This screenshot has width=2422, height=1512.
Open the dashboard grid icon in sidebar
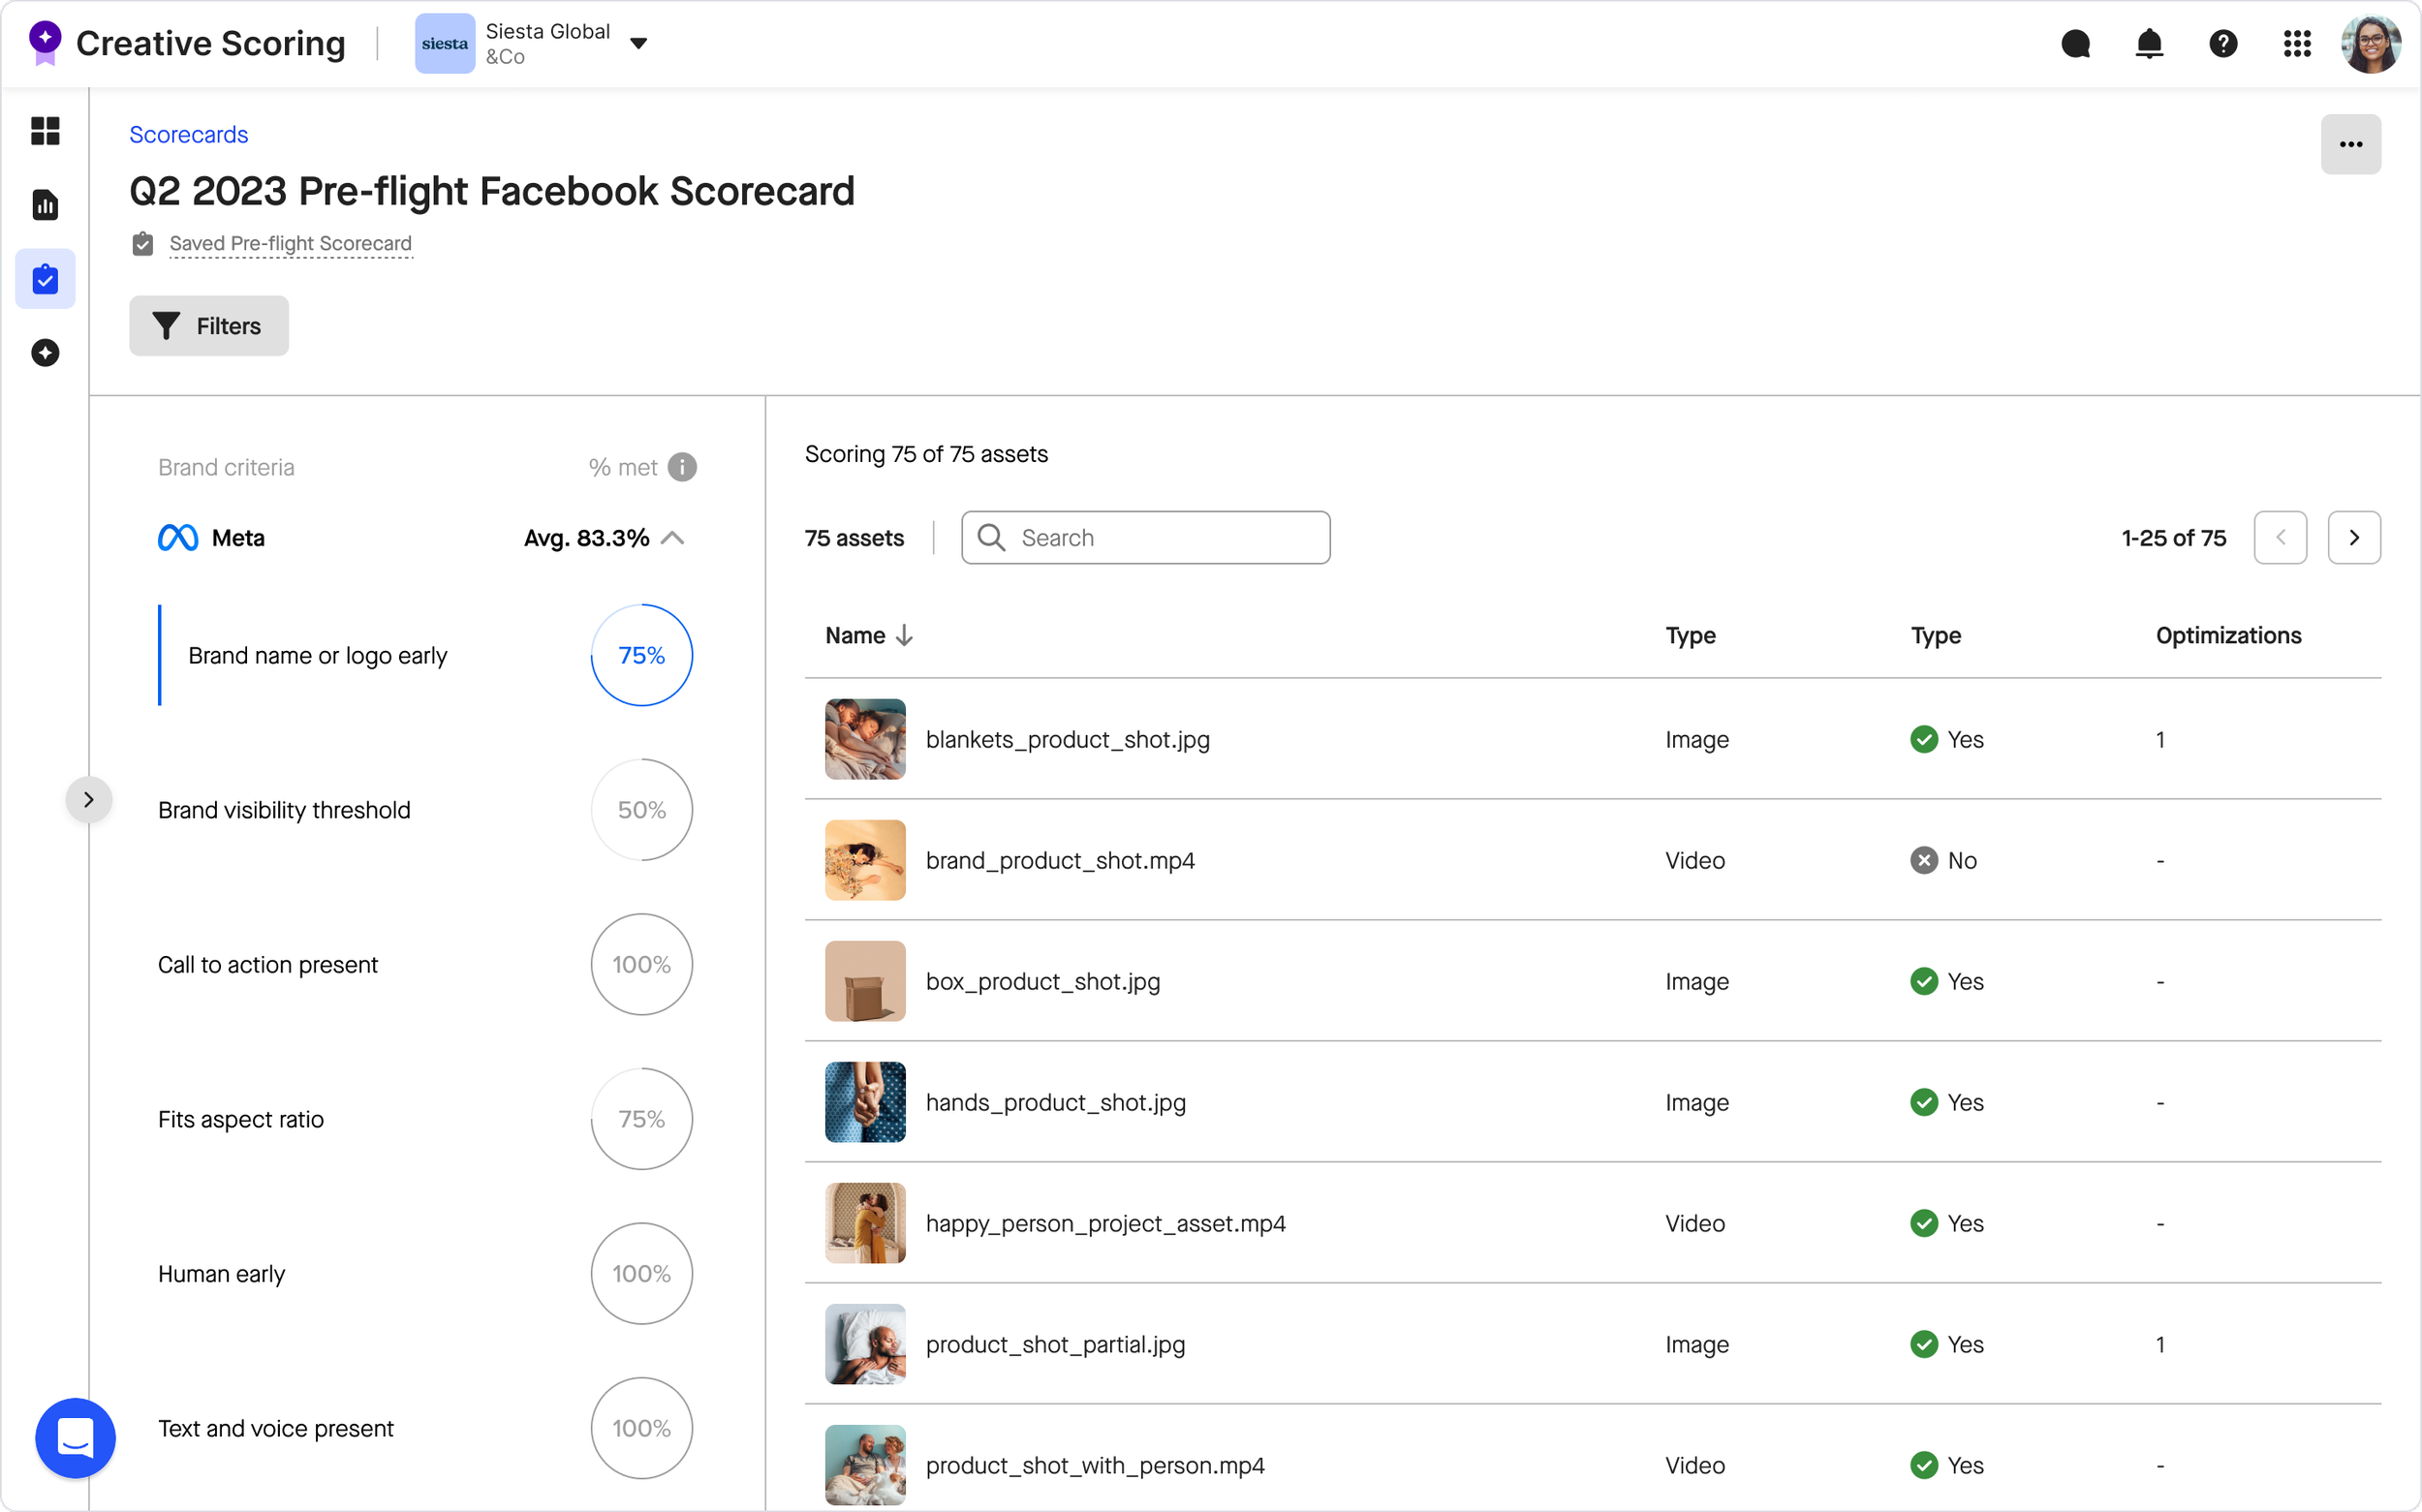pyautogui.click(x=45, y=131)
